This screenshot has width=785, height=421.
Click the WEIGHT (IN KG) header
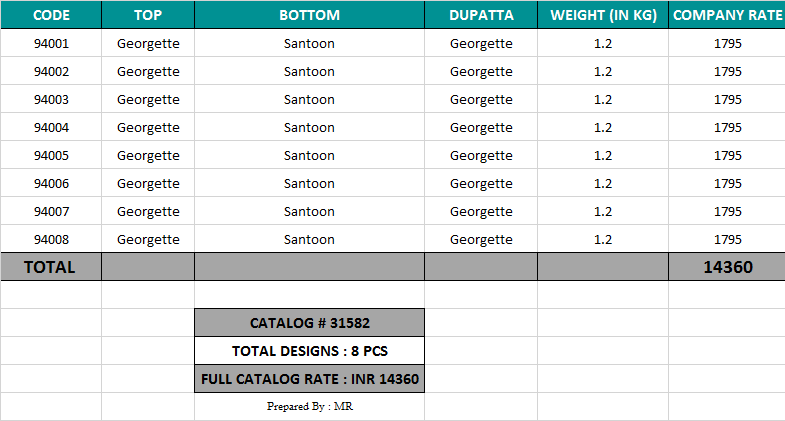[x=603, y=15]
